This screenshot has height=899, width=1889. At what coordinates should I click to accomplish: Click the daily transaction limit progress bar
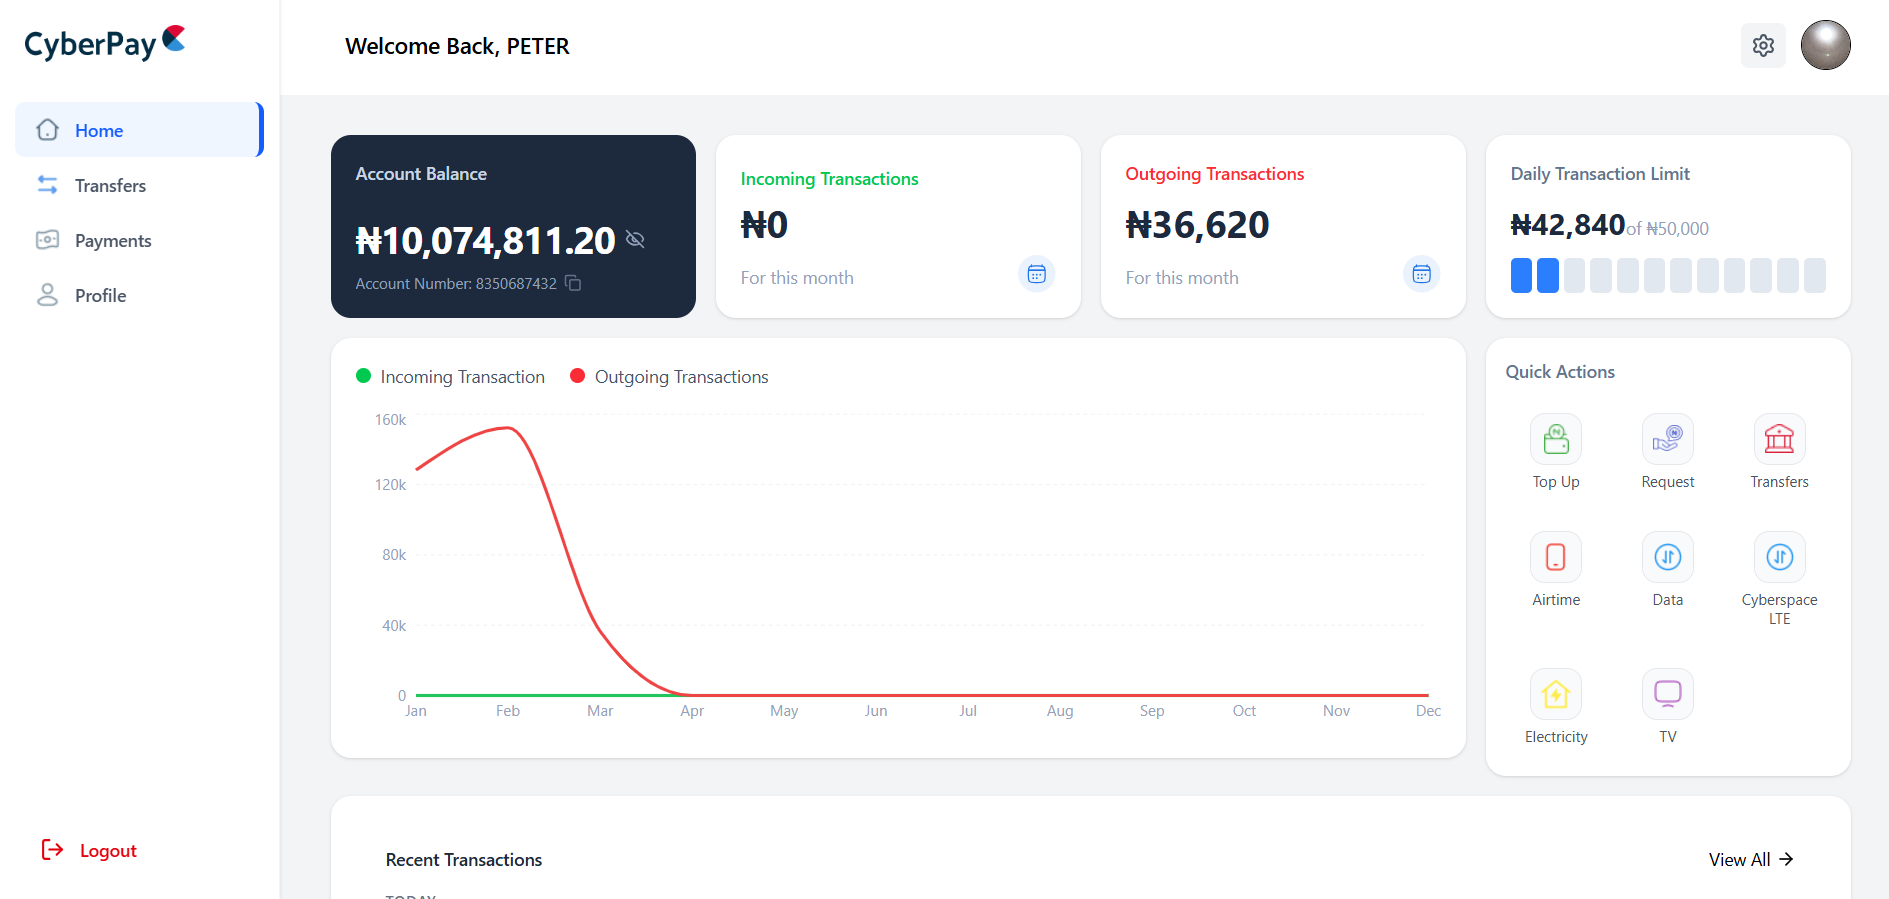[1667, 275]
